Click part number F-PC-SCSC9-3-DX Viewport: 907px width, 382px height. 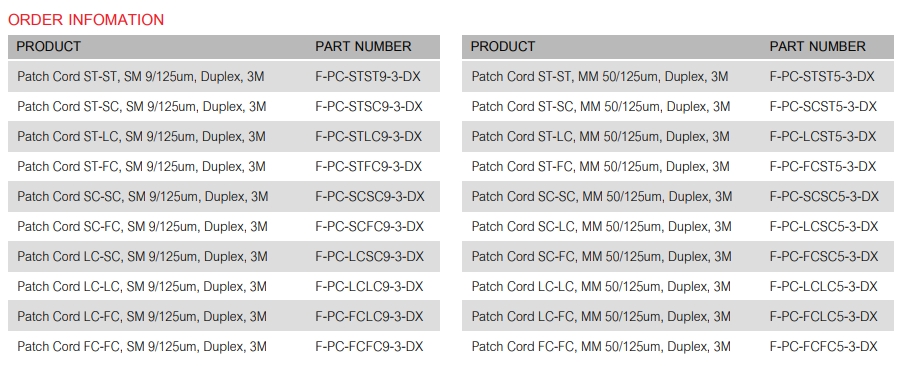point(370,197)
